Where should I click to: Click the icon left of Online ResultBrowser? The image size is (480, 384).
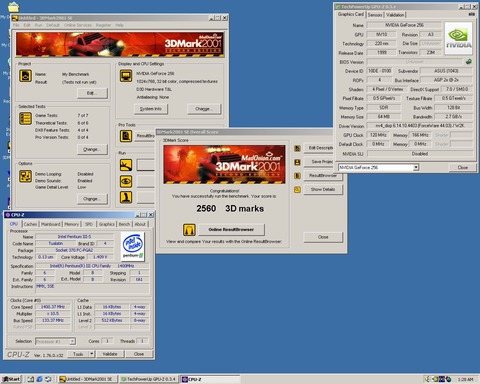click(x=189, y=230)
